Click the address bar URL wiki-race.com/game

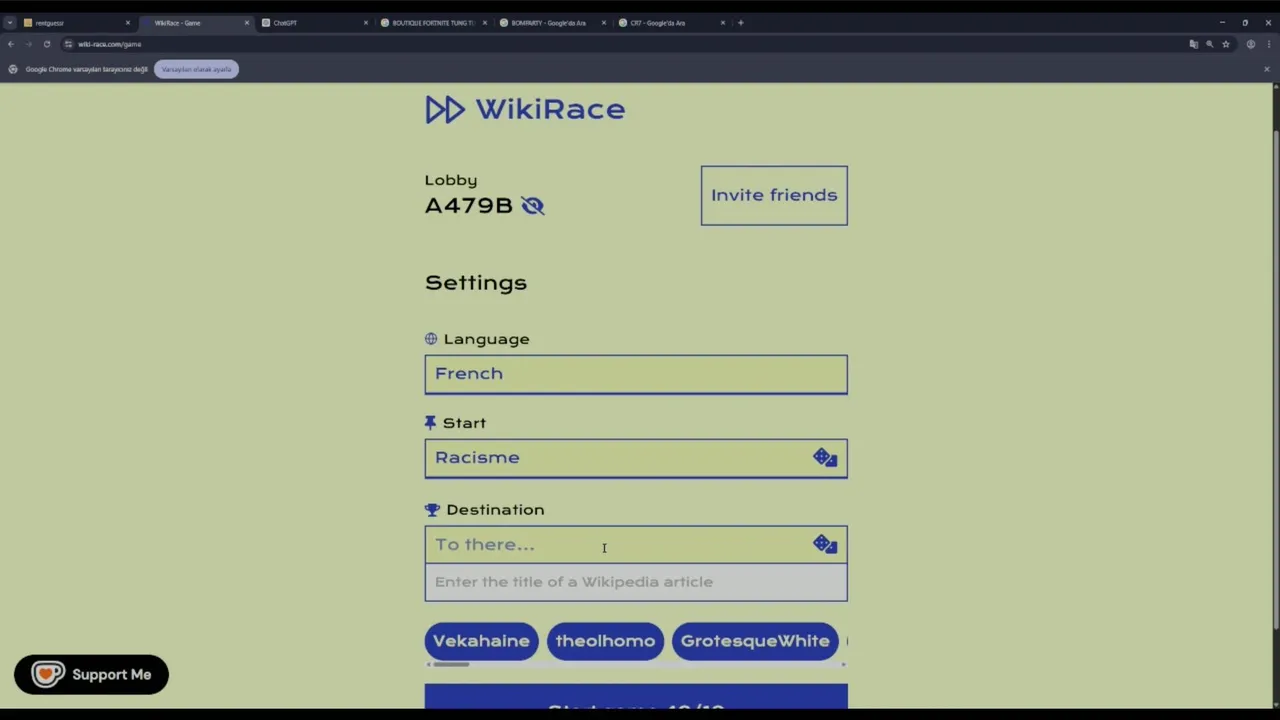coord(110,44)
